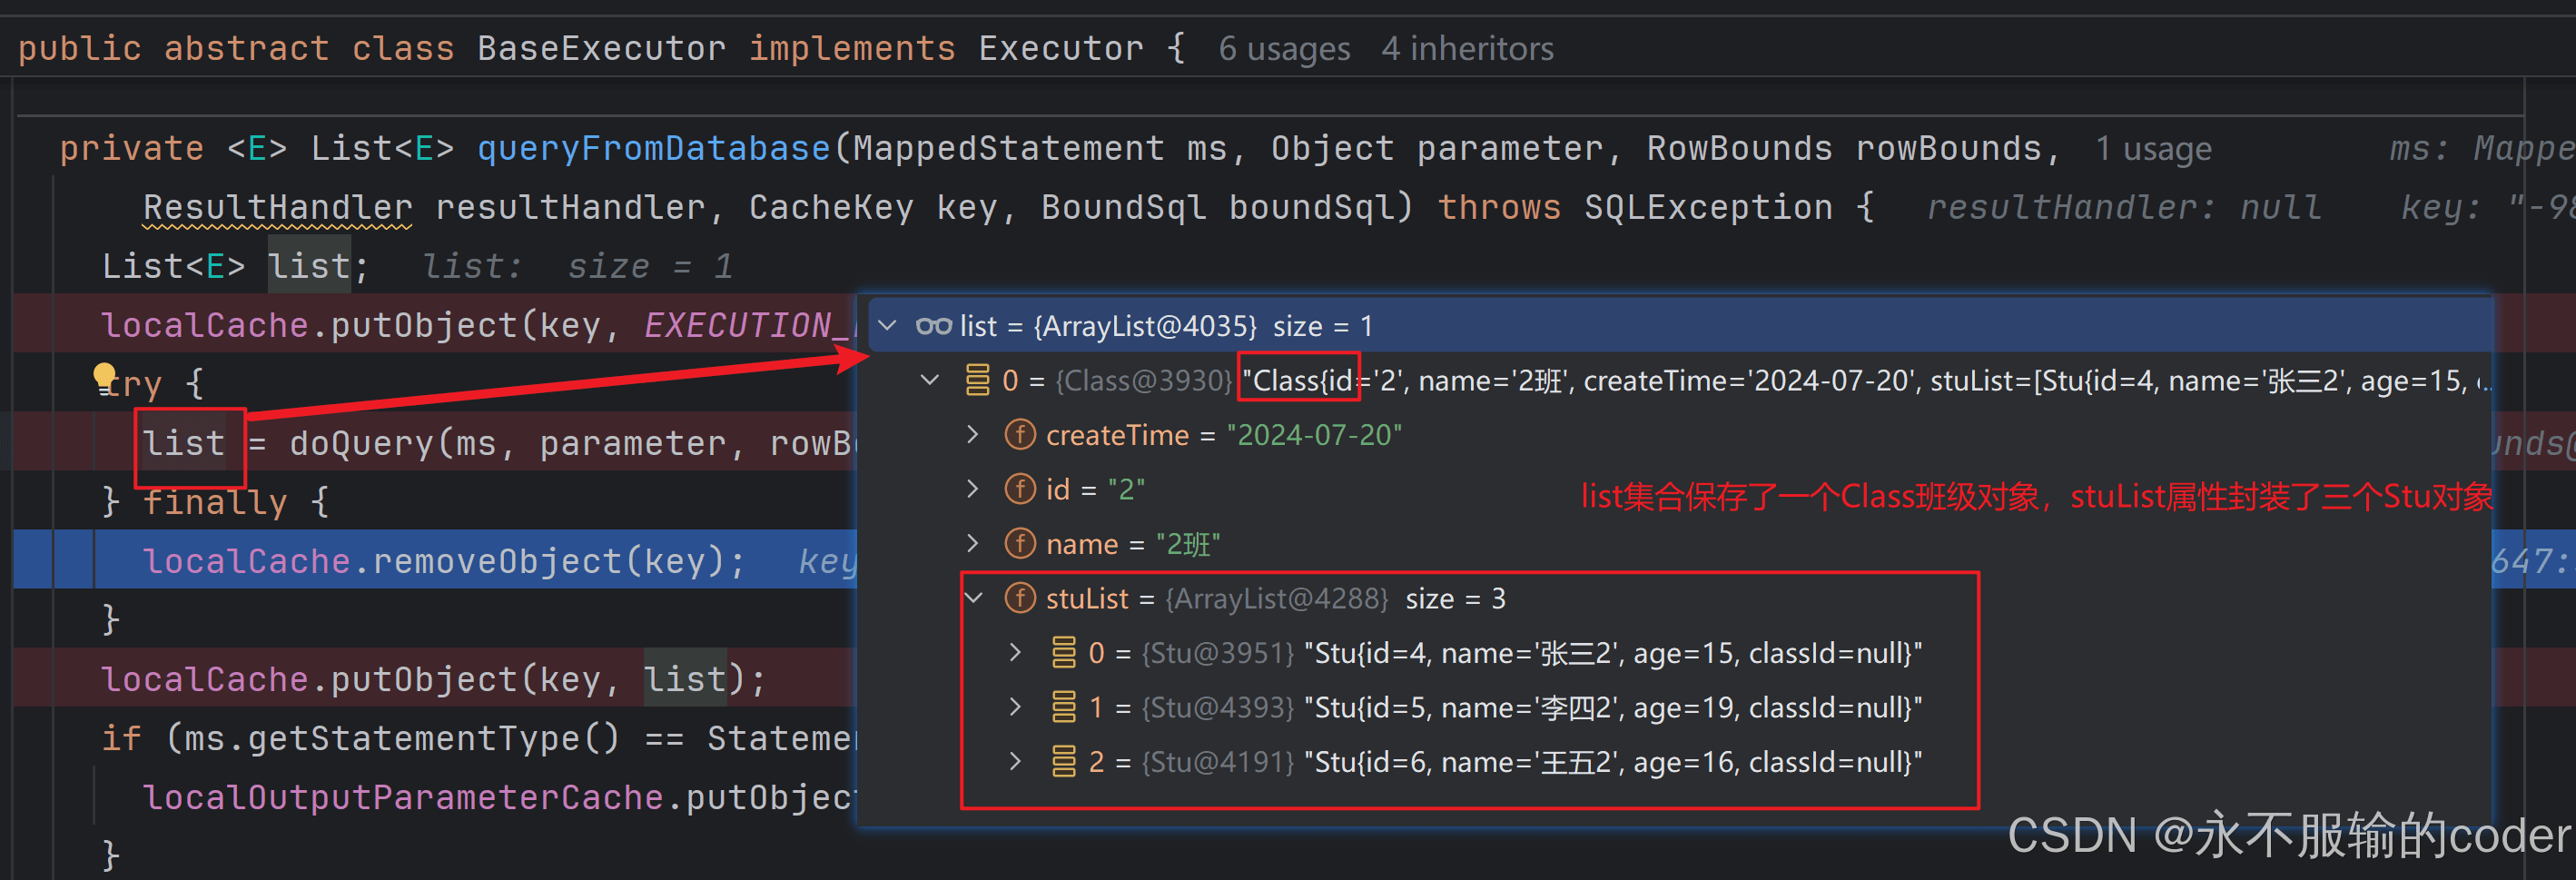Click the field icon next to createTime
The height and width of the screenshot is (880, 2576).
(1019, 435)
